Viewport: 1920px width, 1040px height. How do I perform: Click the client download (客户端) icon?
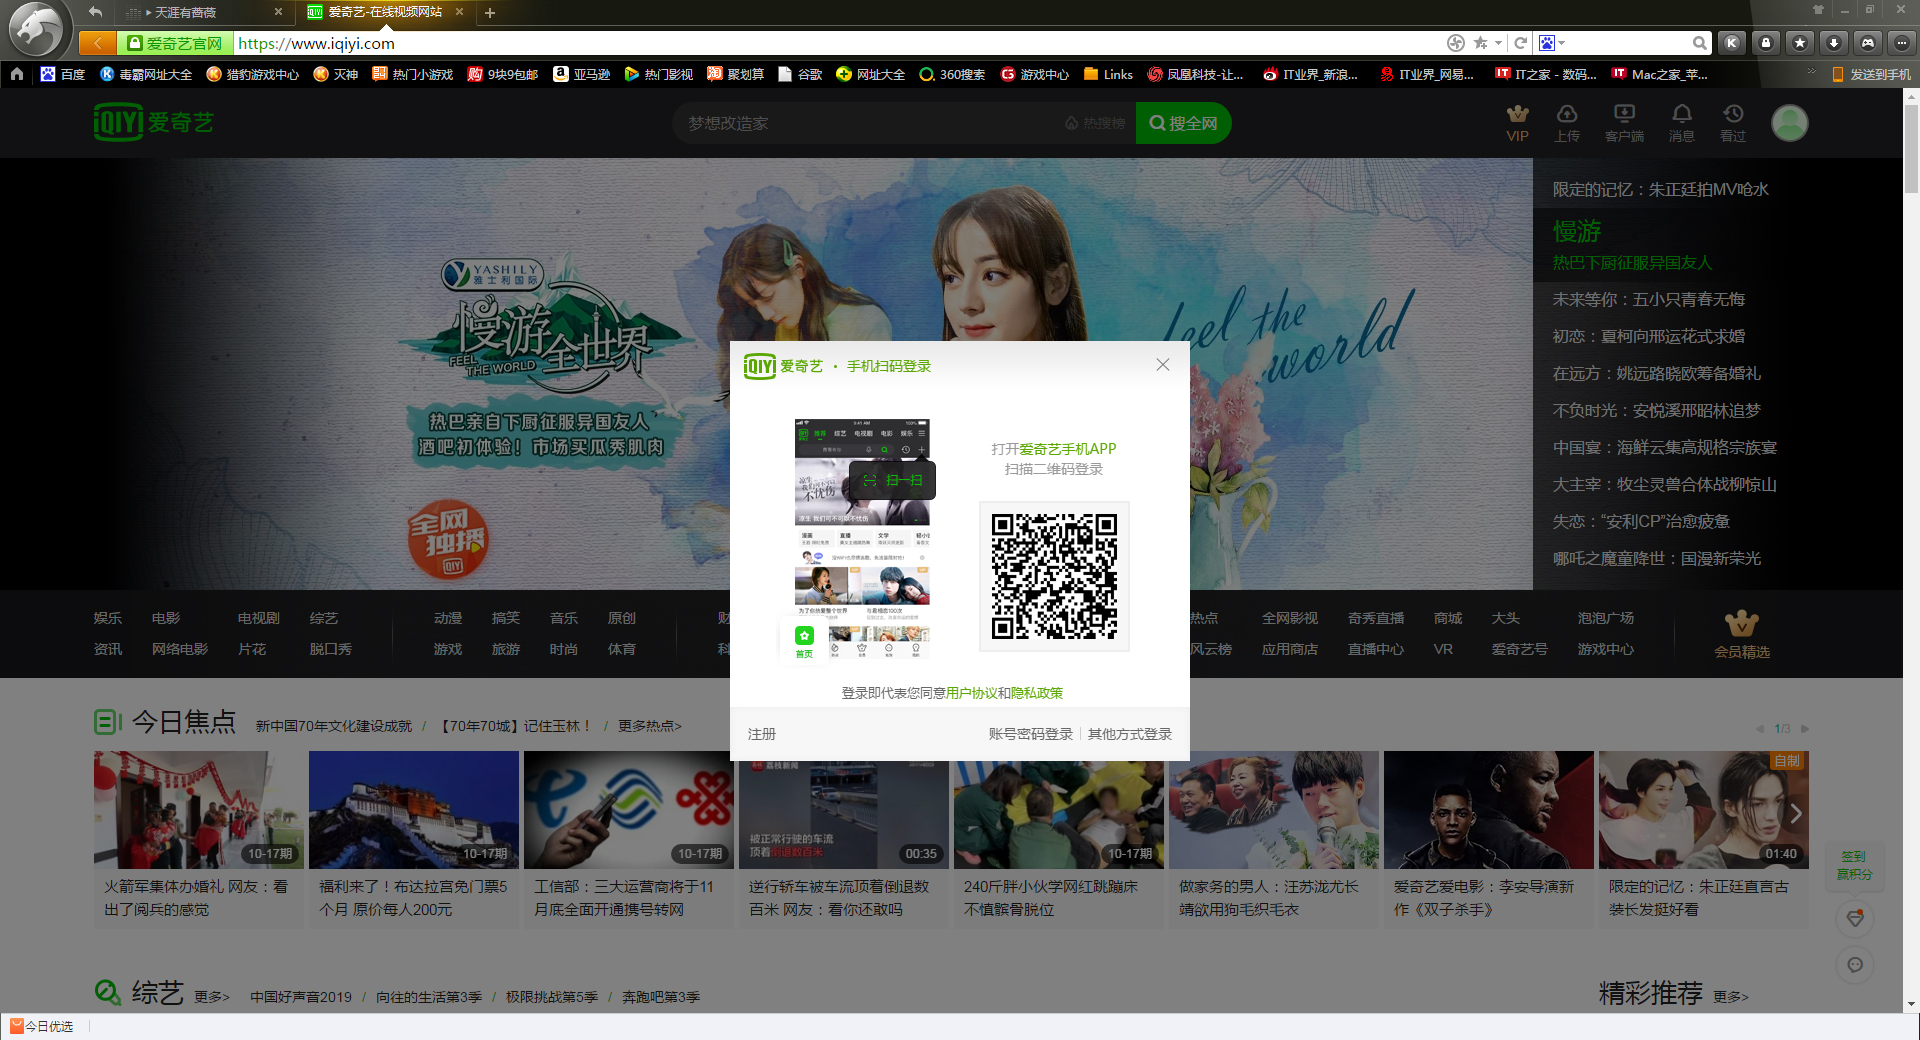click(x=1624, y=114)
